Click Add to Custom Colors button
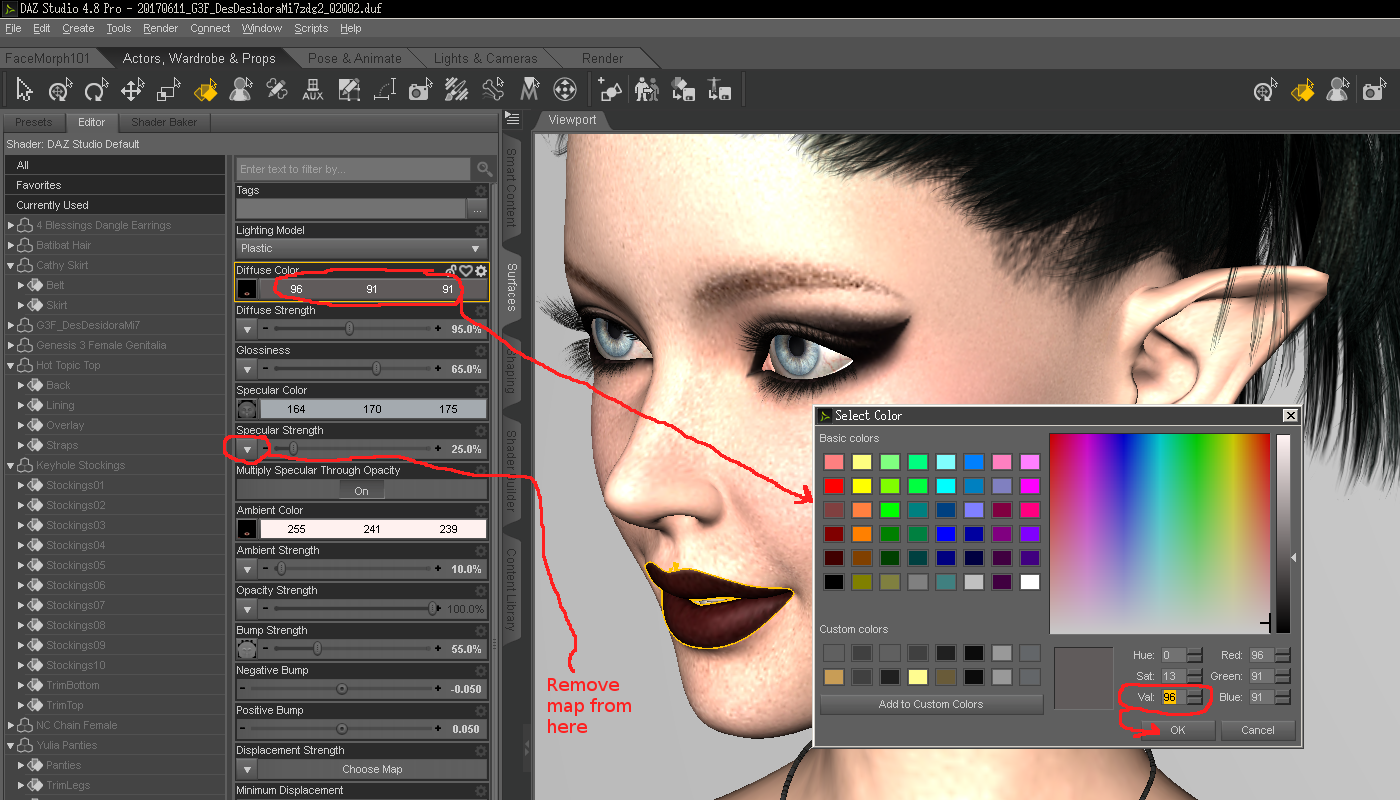The height and width of the screenshot is (800, 1400). [931, 704]
